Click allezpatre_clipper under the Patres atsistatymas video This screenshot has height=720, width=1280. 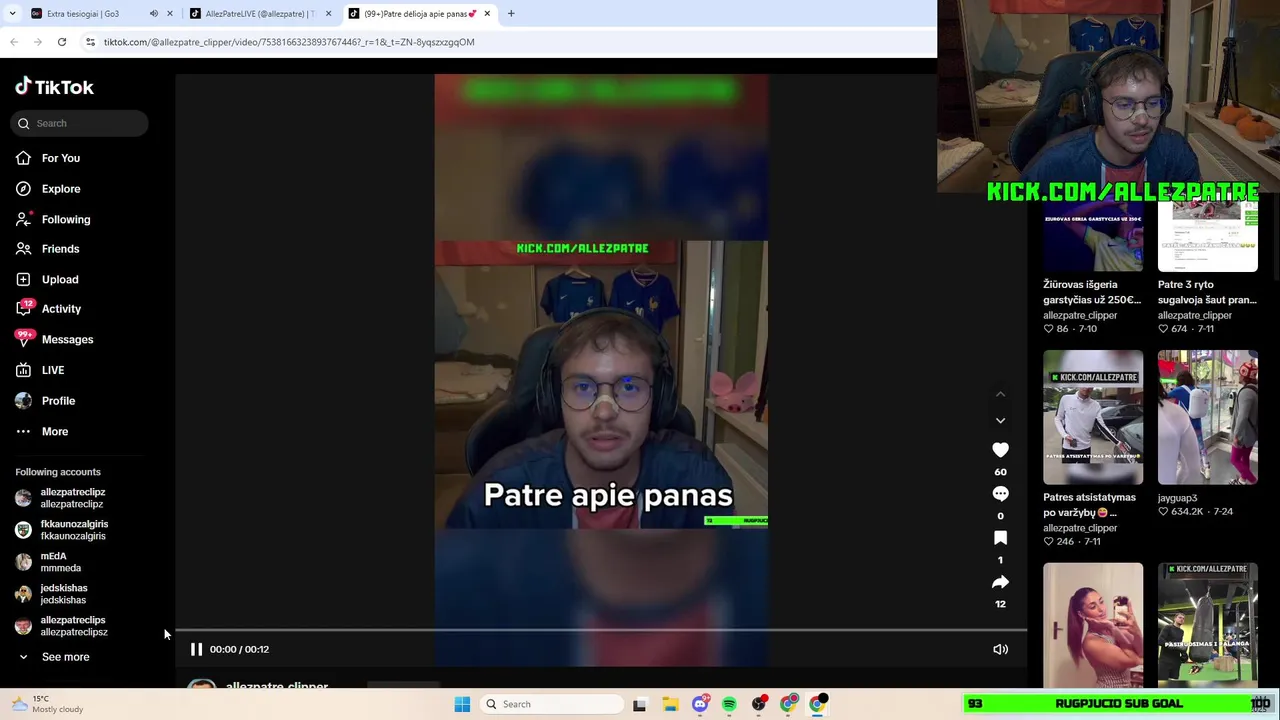click(x=1080, y=528)
